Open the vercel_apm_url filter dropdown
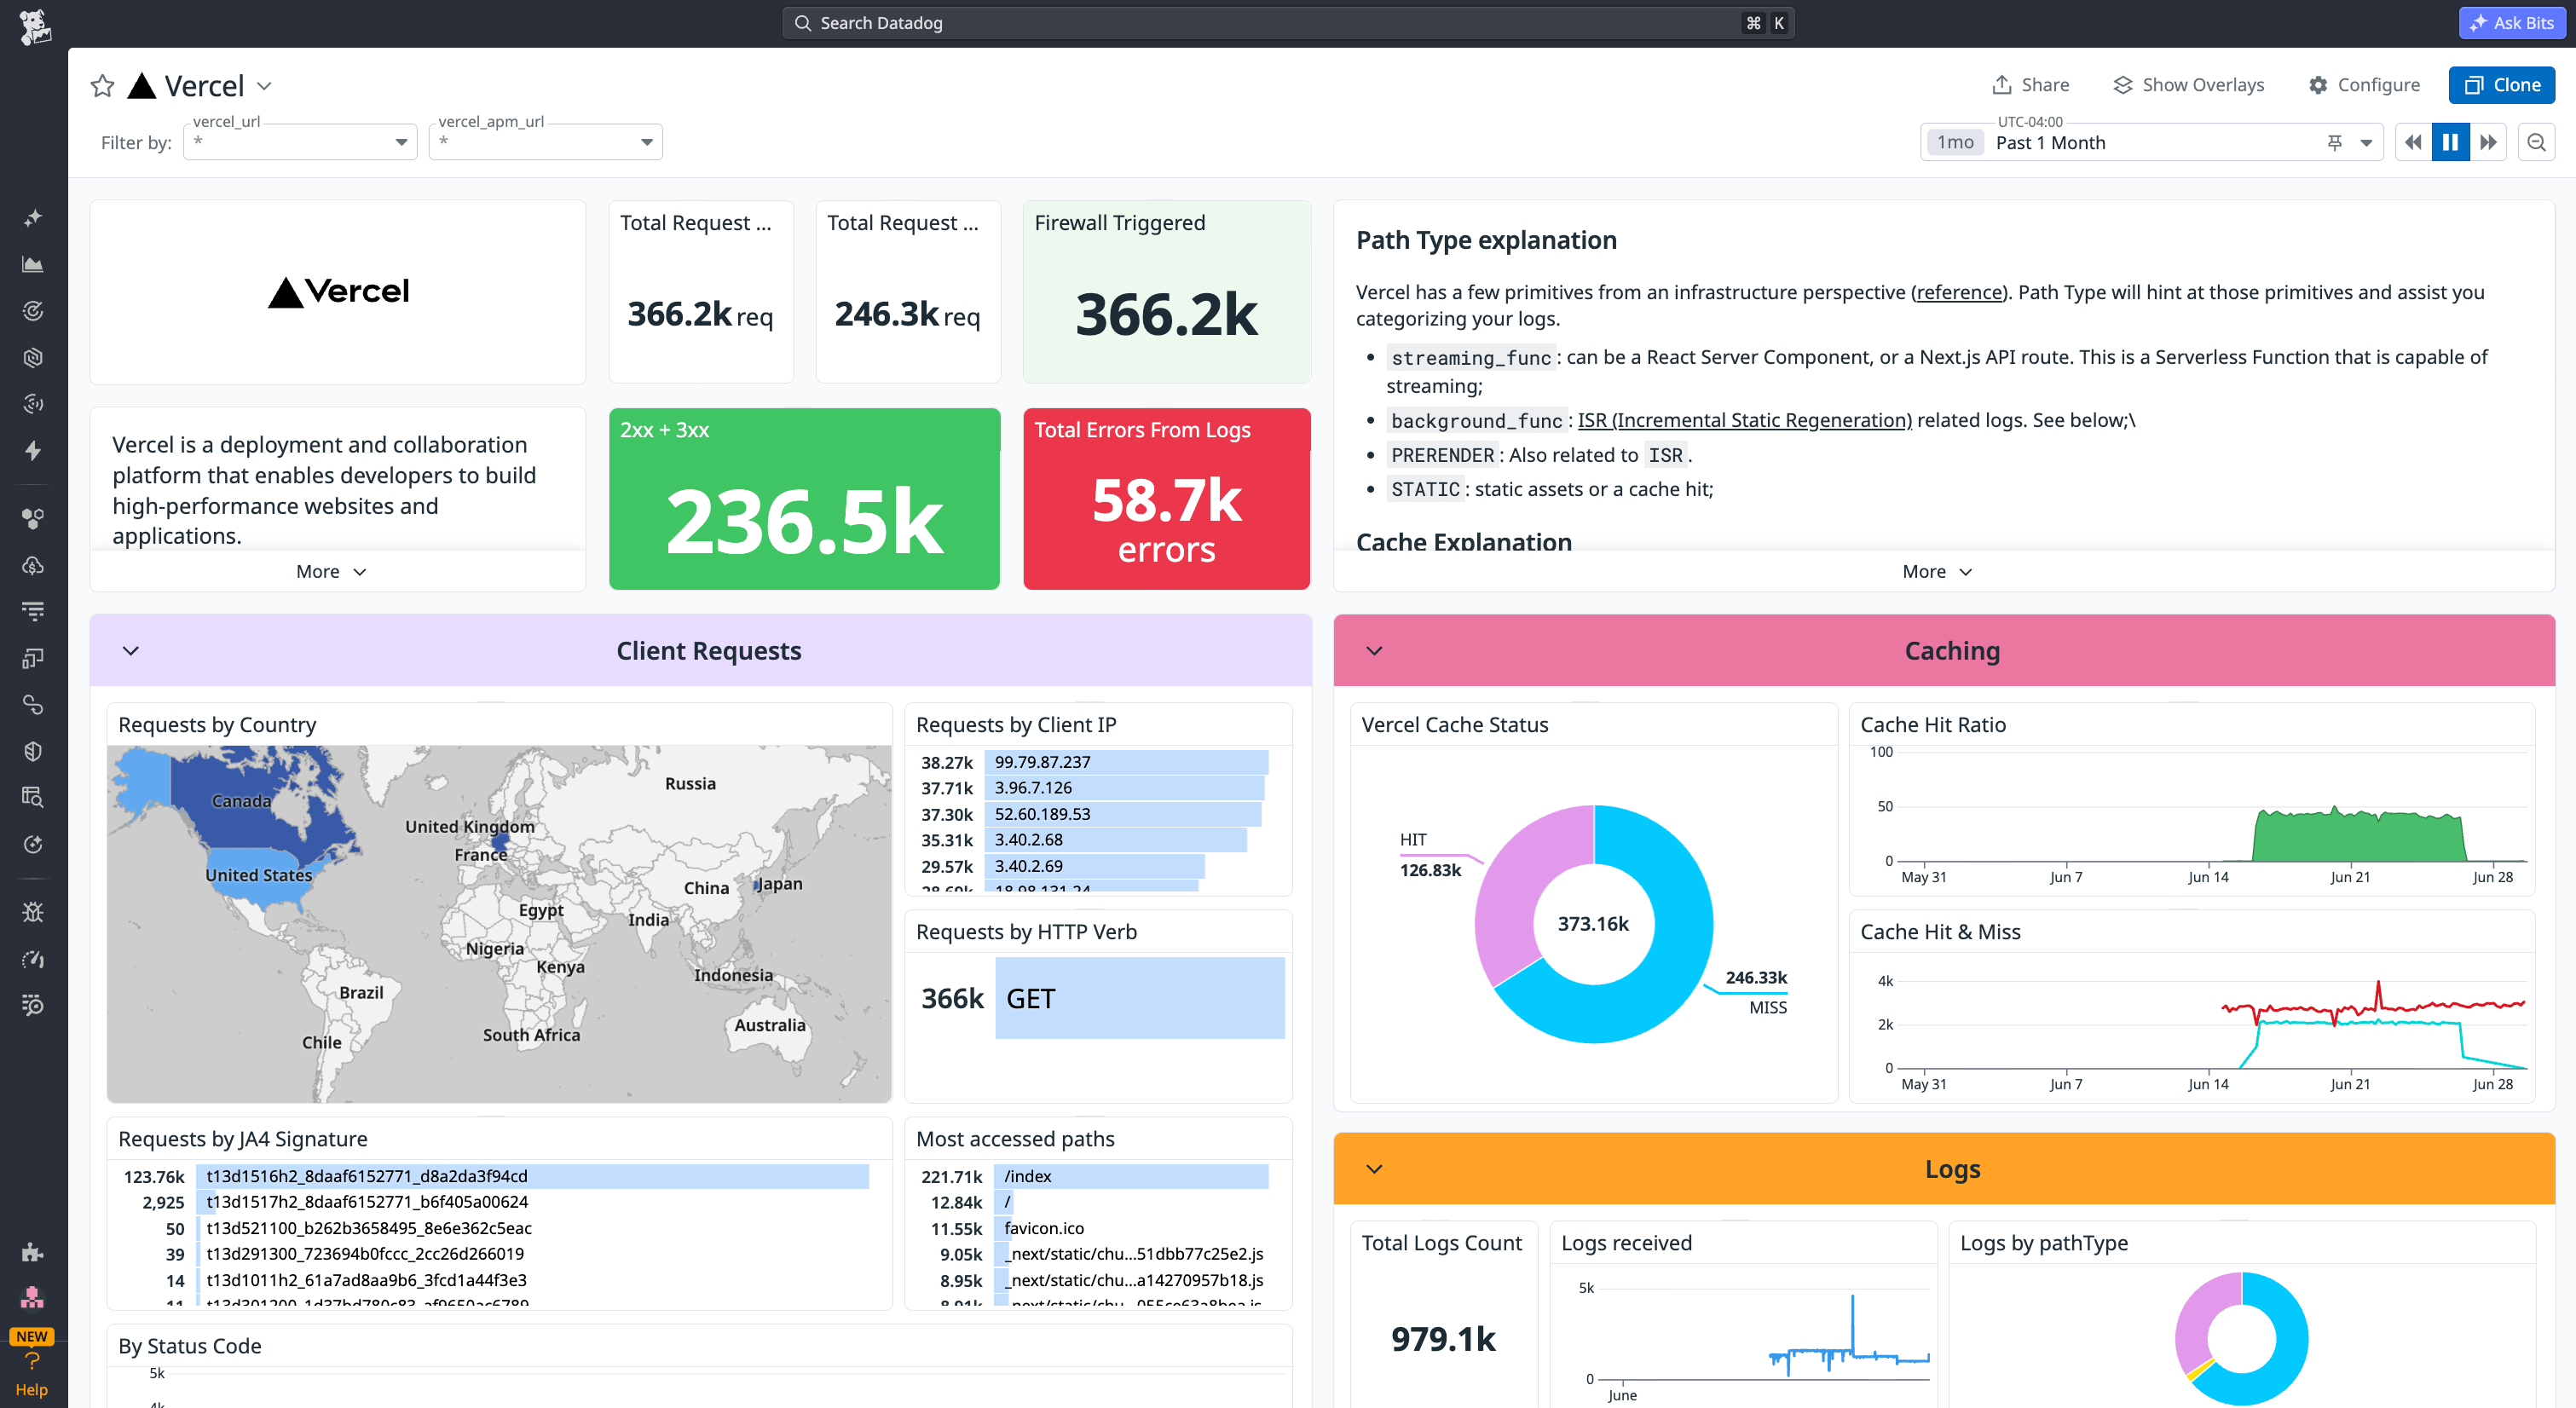This screenshot has height=1408, width=2576. 546,142
